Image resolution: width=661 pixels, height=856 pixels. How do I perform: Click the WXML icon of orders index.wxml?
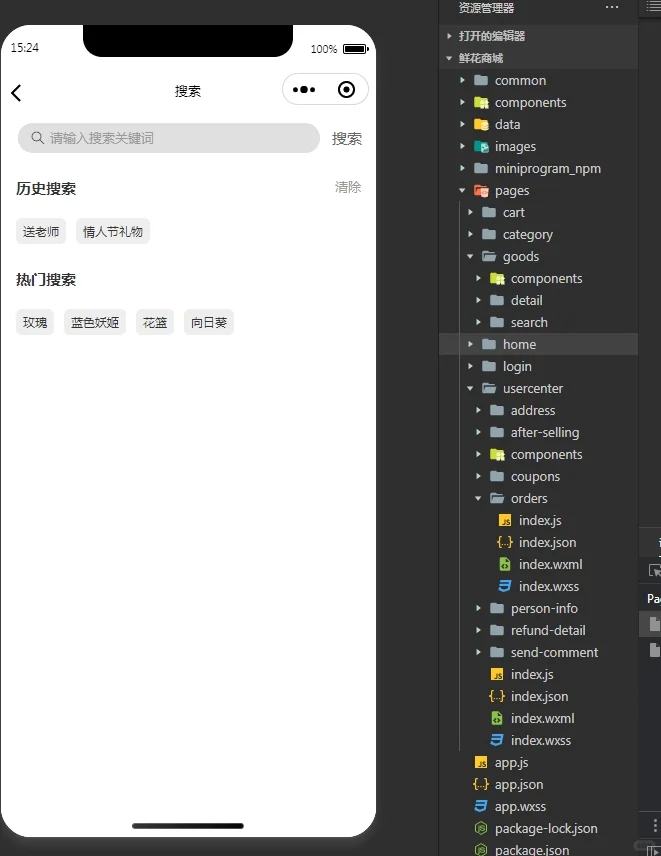[505, 564]
